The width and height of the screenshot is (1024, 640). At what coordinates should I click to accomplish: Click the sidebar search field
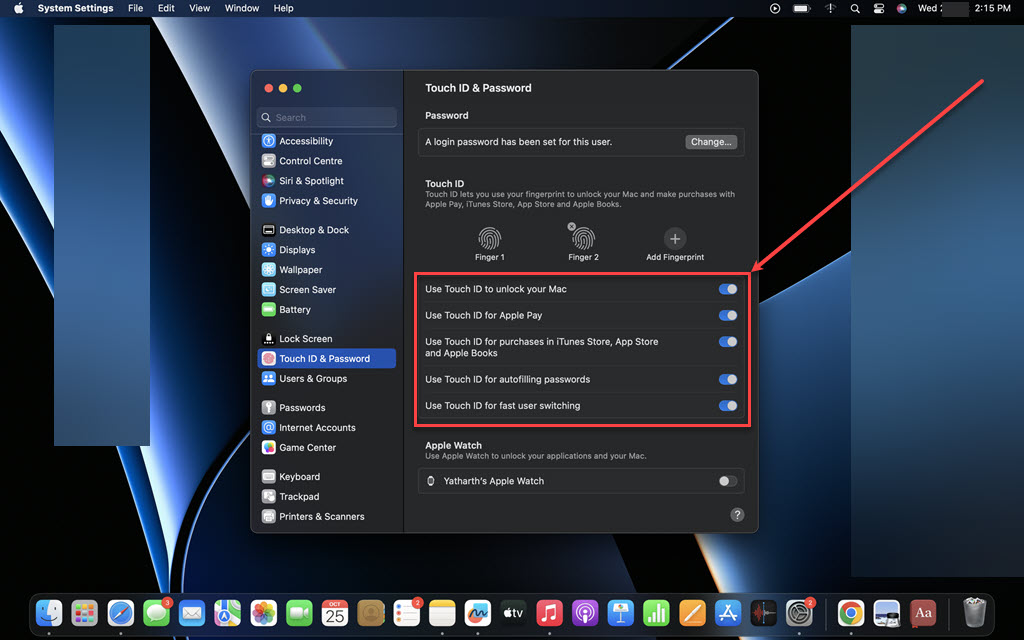[326, 117]
